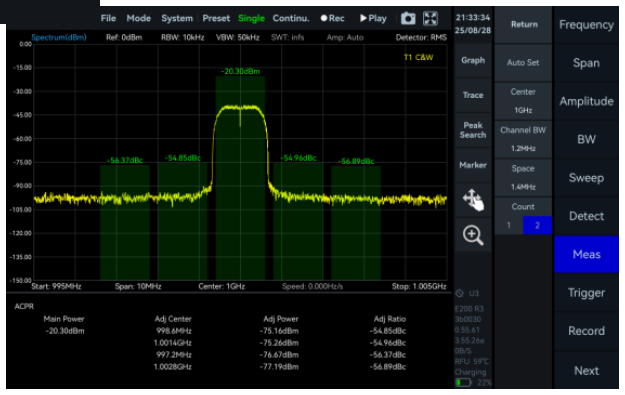Open the Sweep tab
The width and height of the screenshot is (625, 395).
[x=586, y=178]
